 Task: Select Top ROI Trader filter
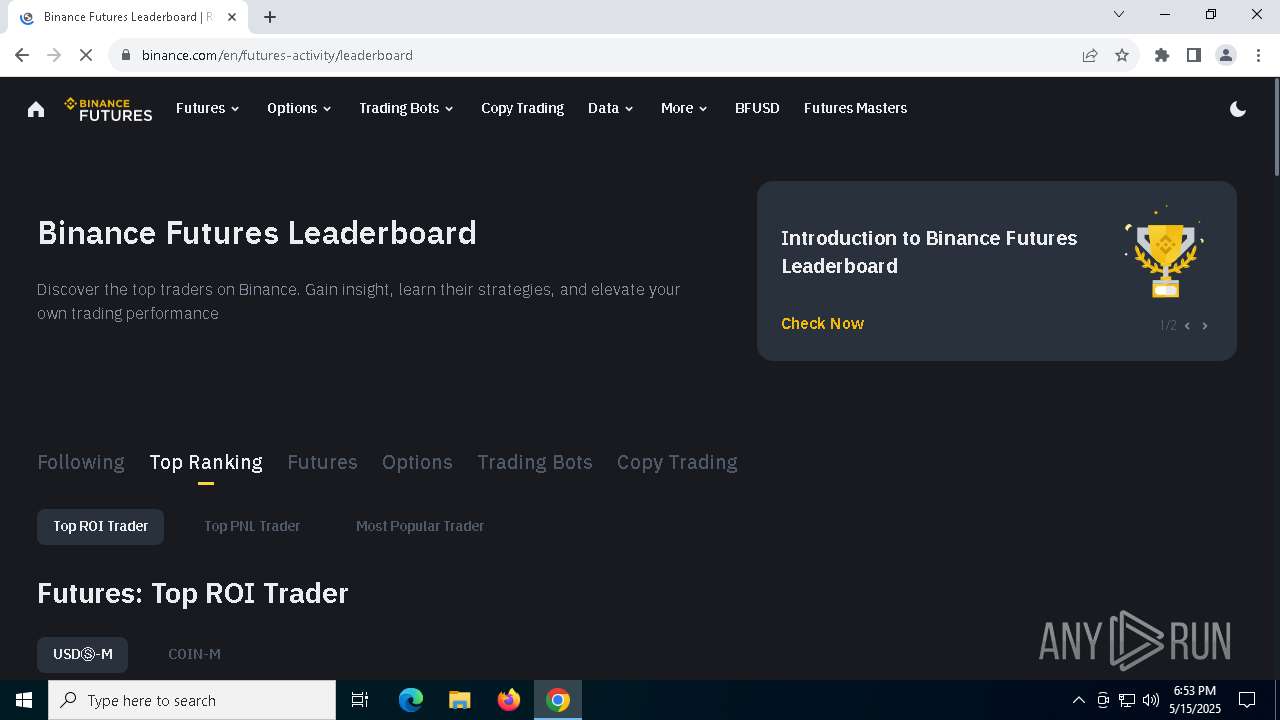click(x=100, y=526)
